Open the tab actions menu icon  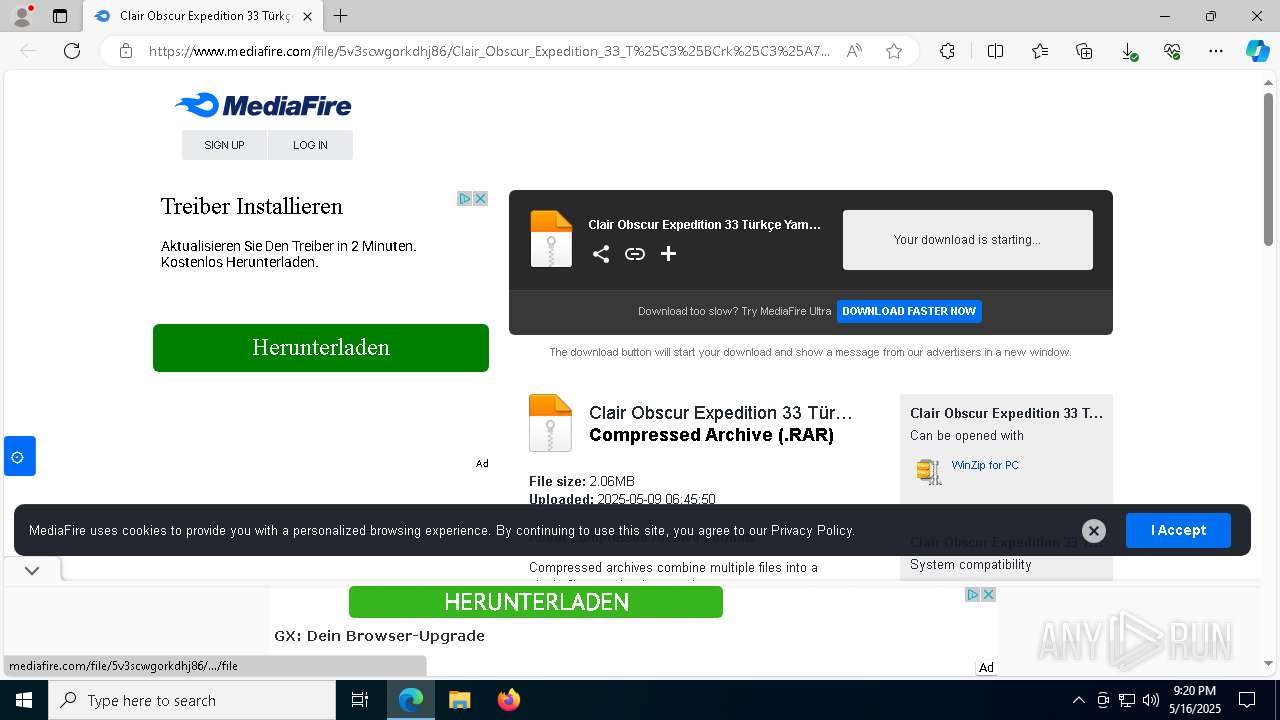pyautogui.click(x=60, y=16)
